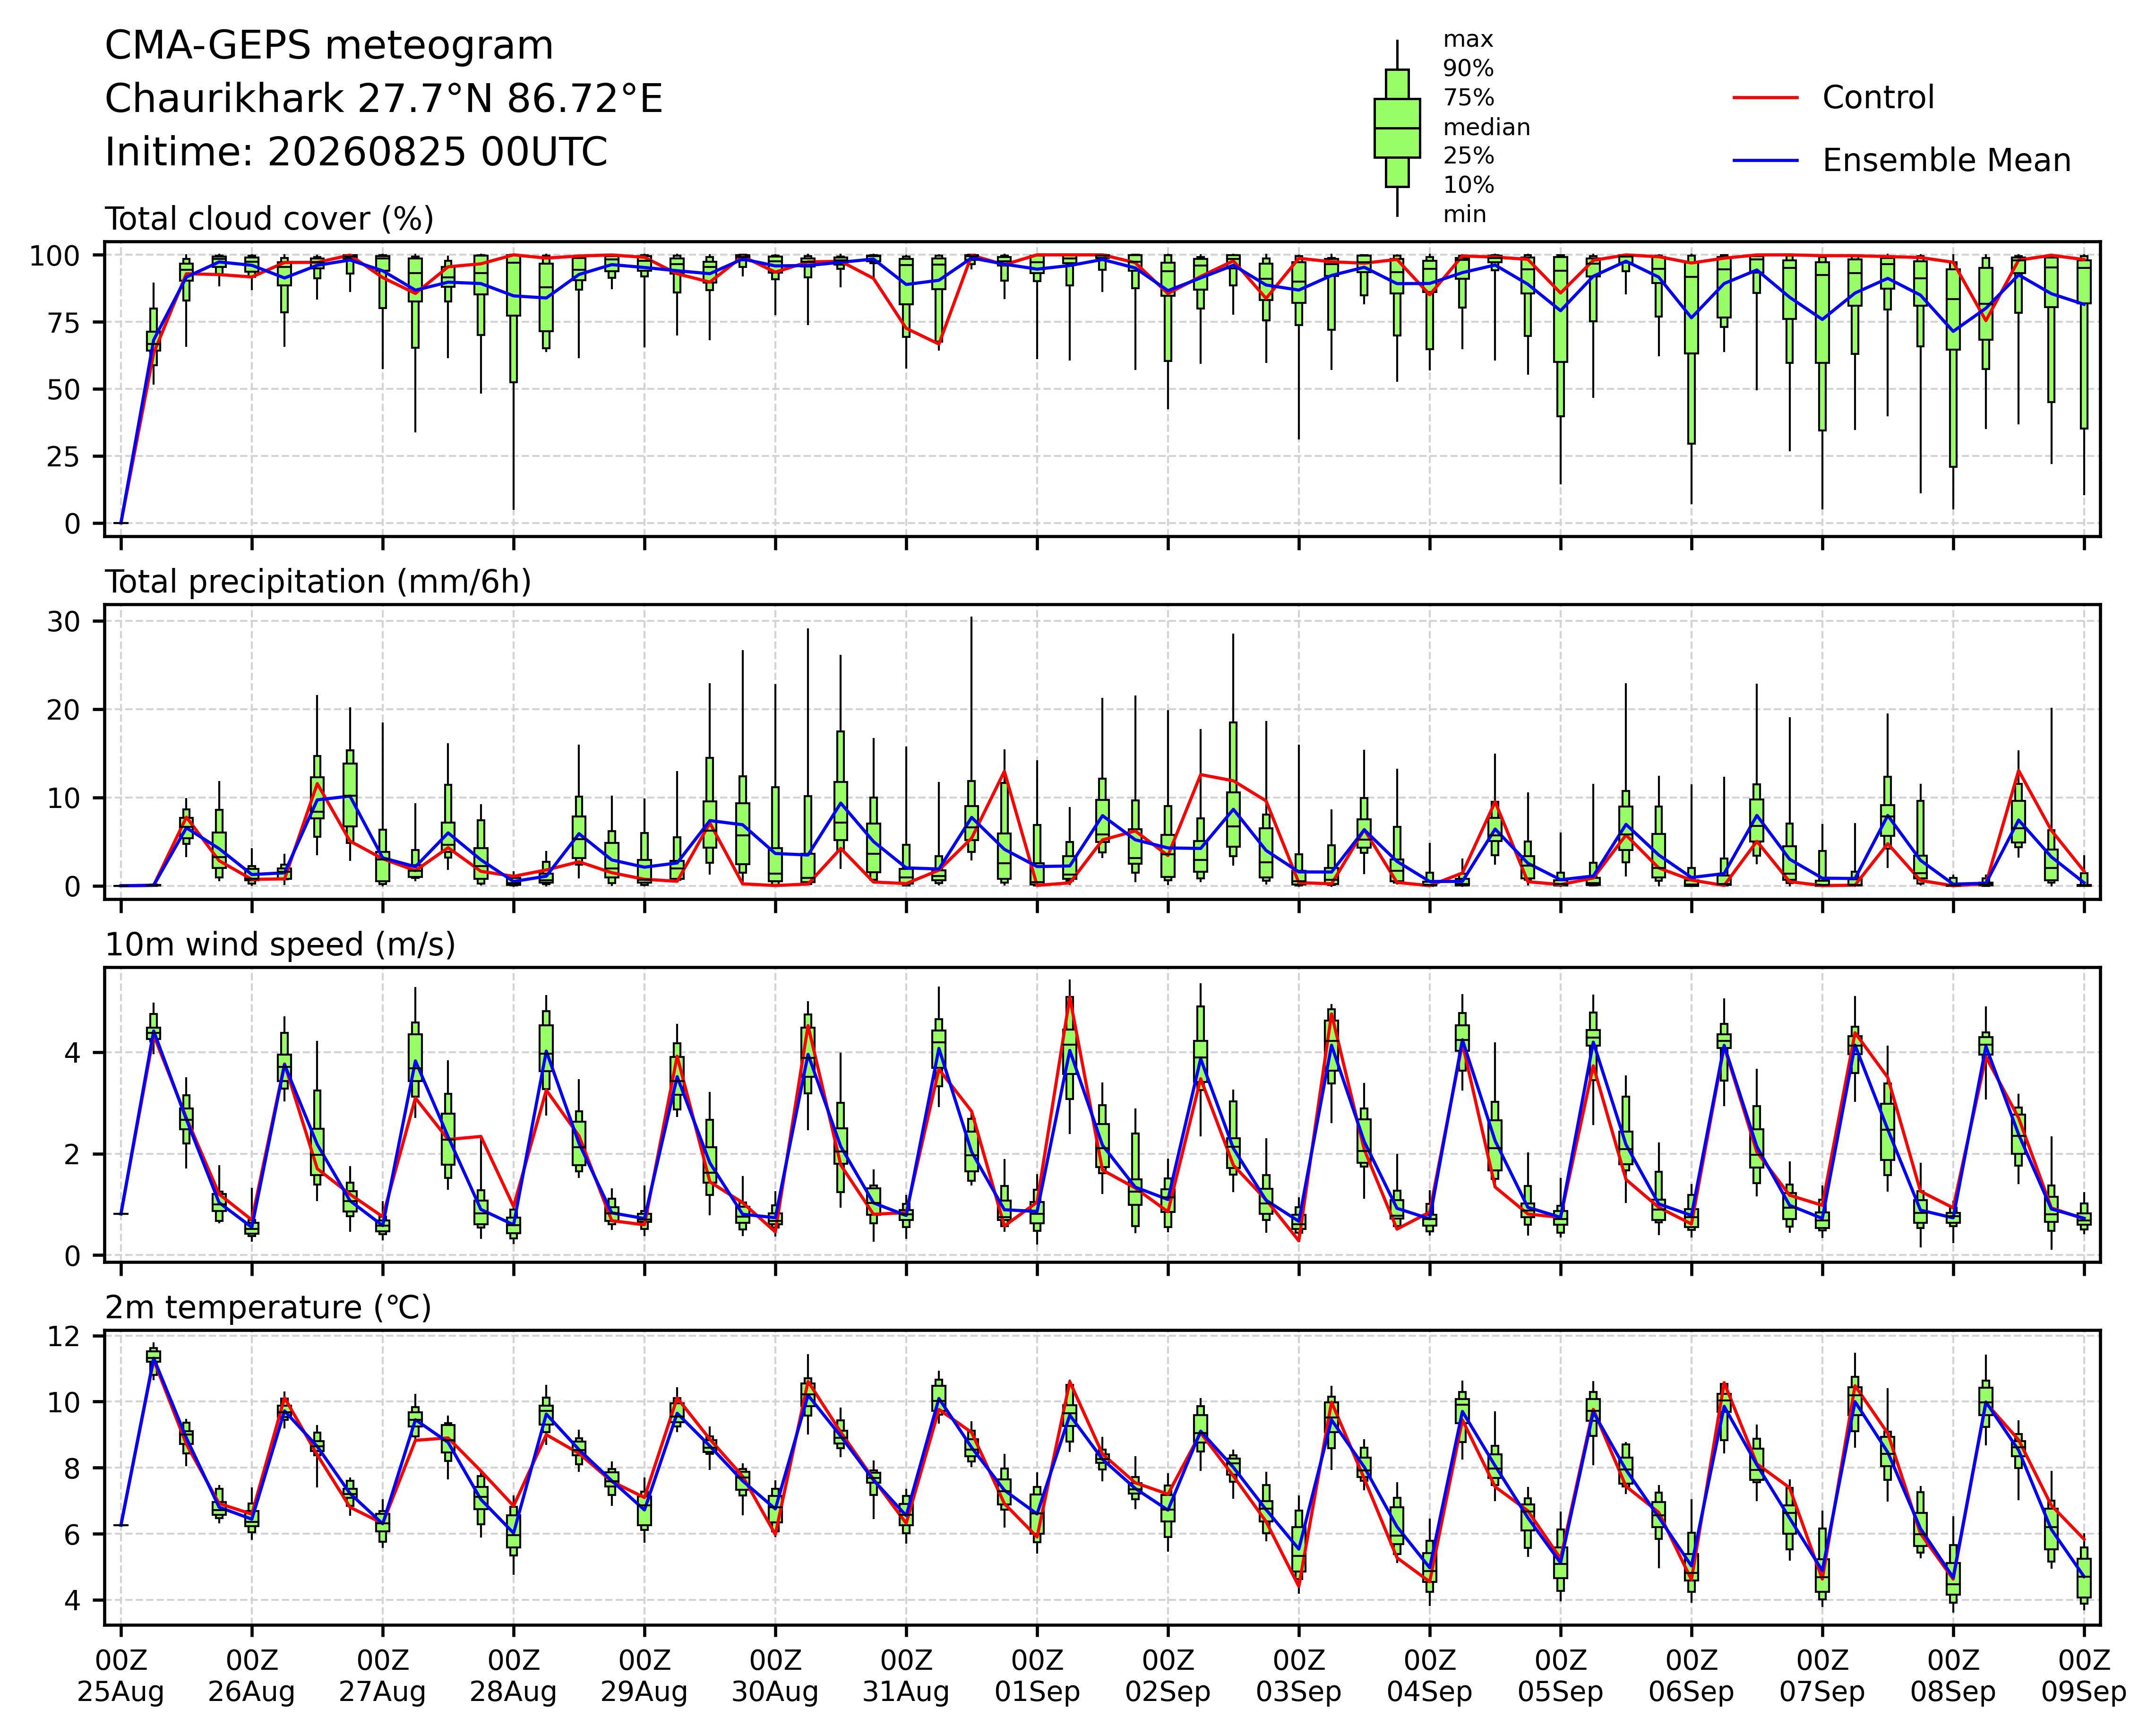
Task: Click the '00Z 25Aug' x-axis tick label
Action: coord(121,1676)
